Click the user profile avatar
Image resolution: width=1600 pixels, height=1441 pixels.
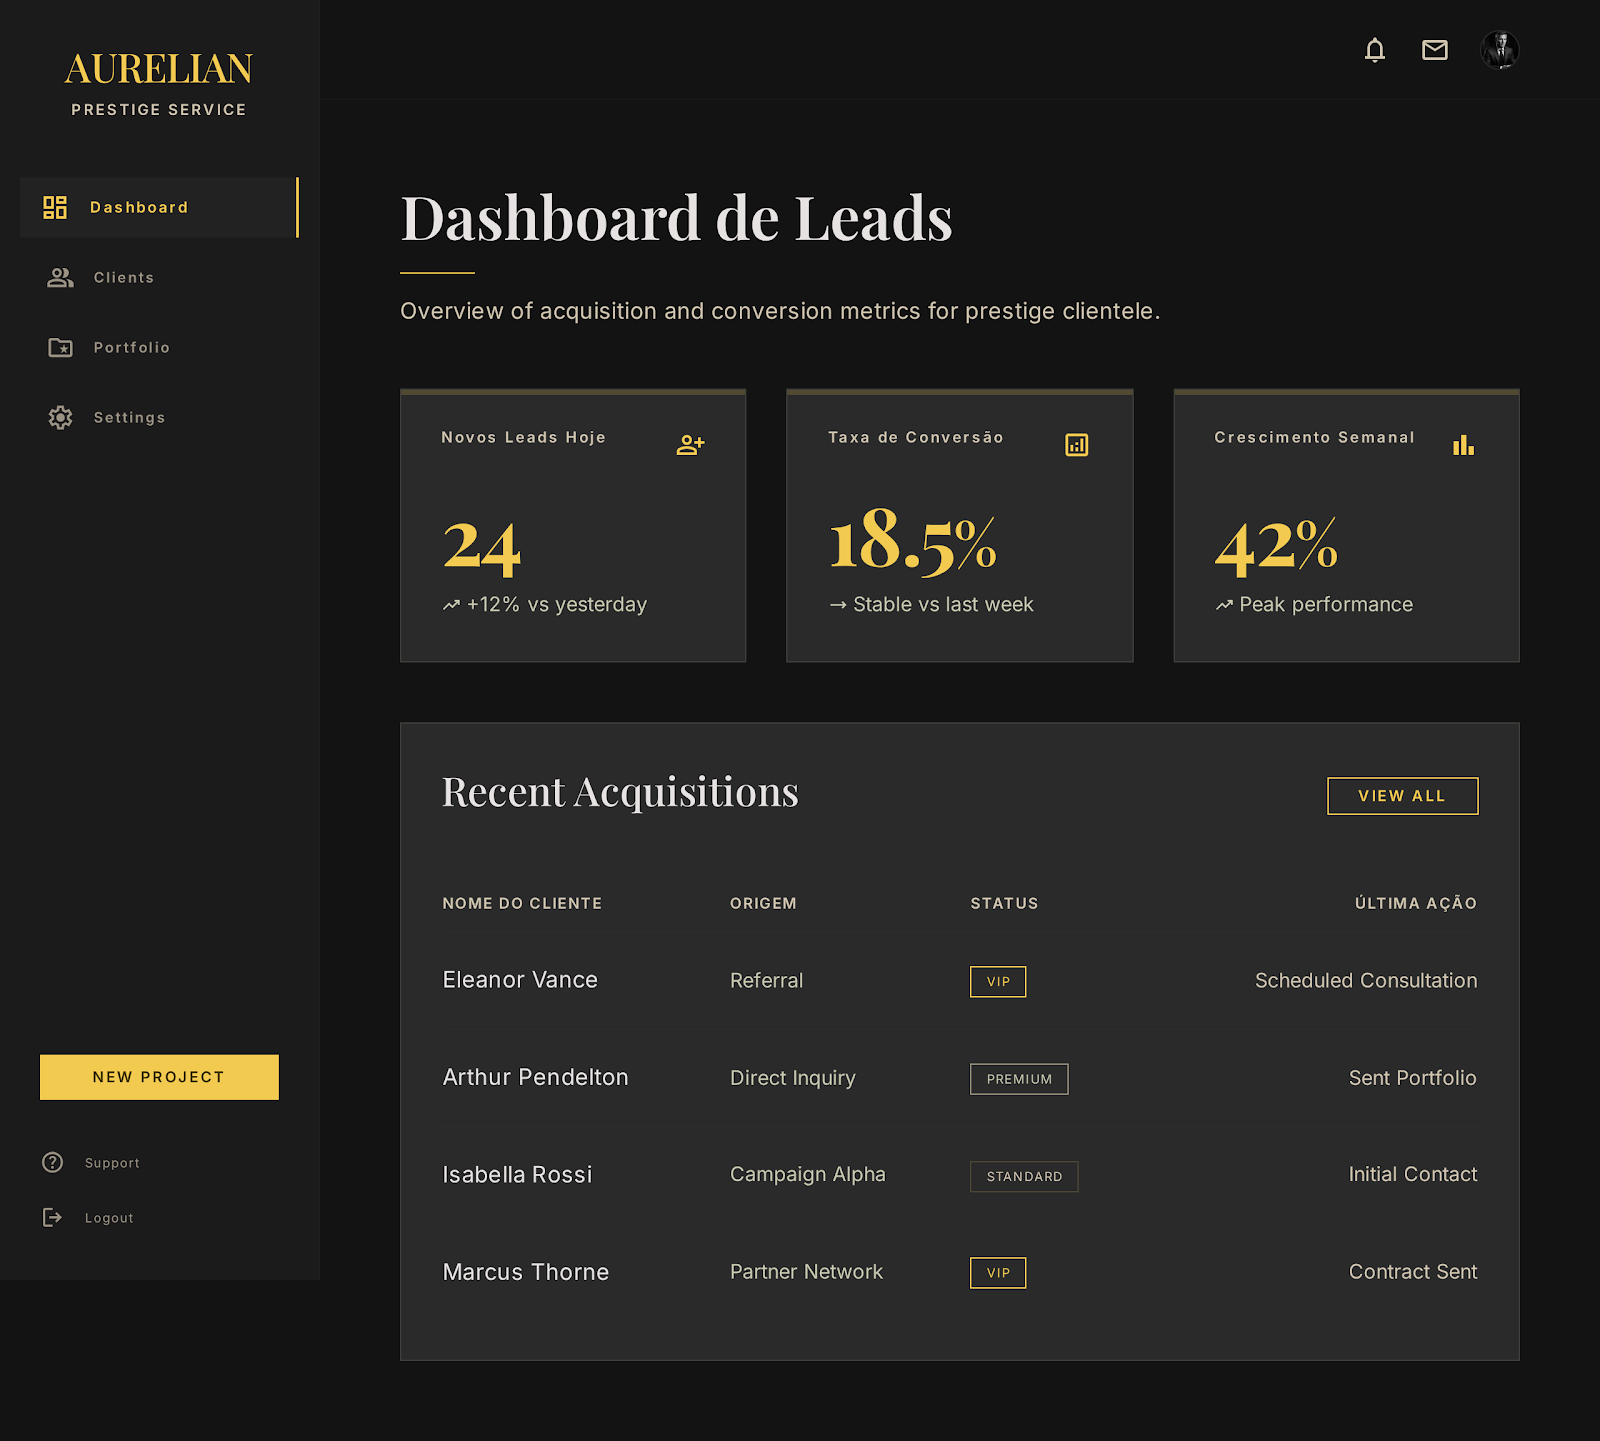1500,50
